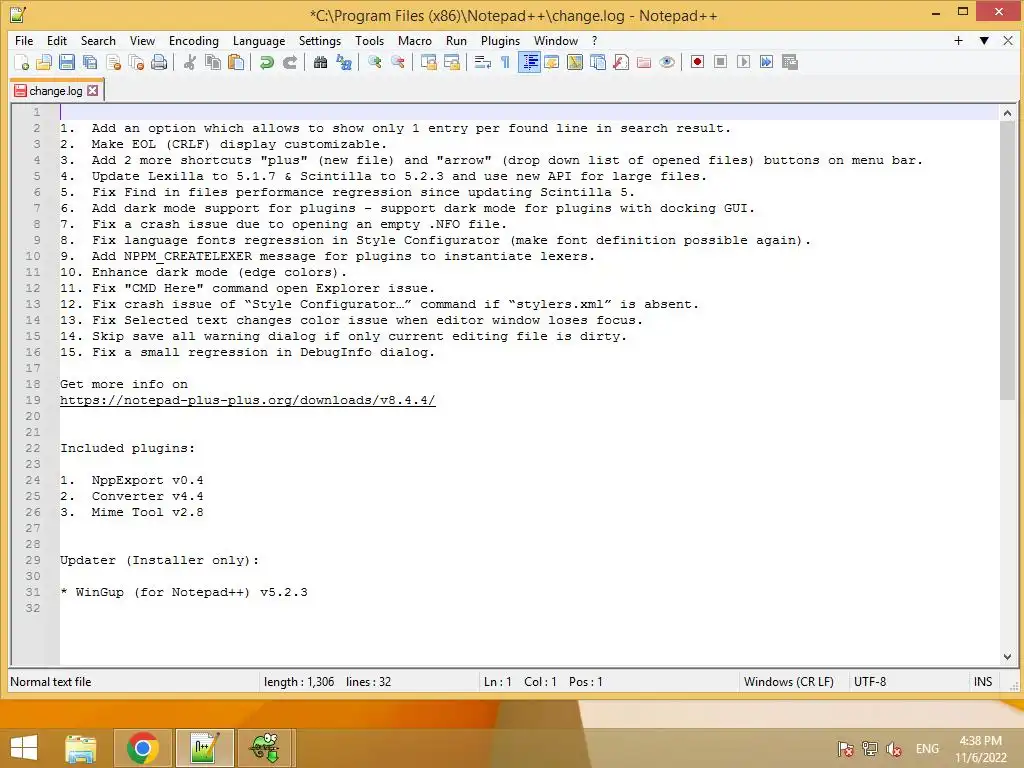Open the Define your language icon
The height and width of the screenshot is (768, 1024).
[x=552, y=62]
